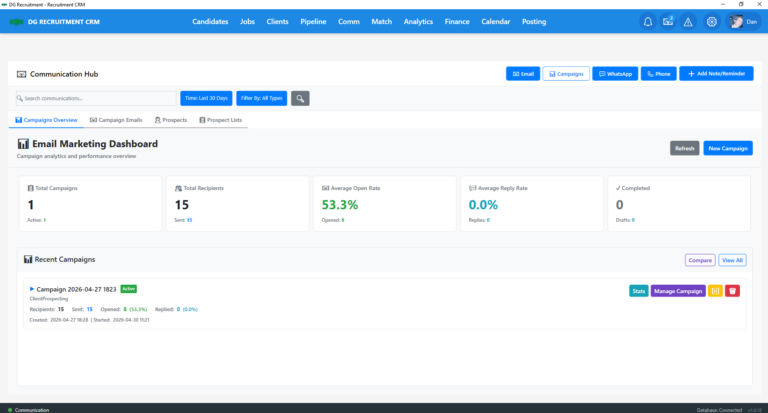Open the notifications bell icon
768x413 pixels.
click(648, 22)
